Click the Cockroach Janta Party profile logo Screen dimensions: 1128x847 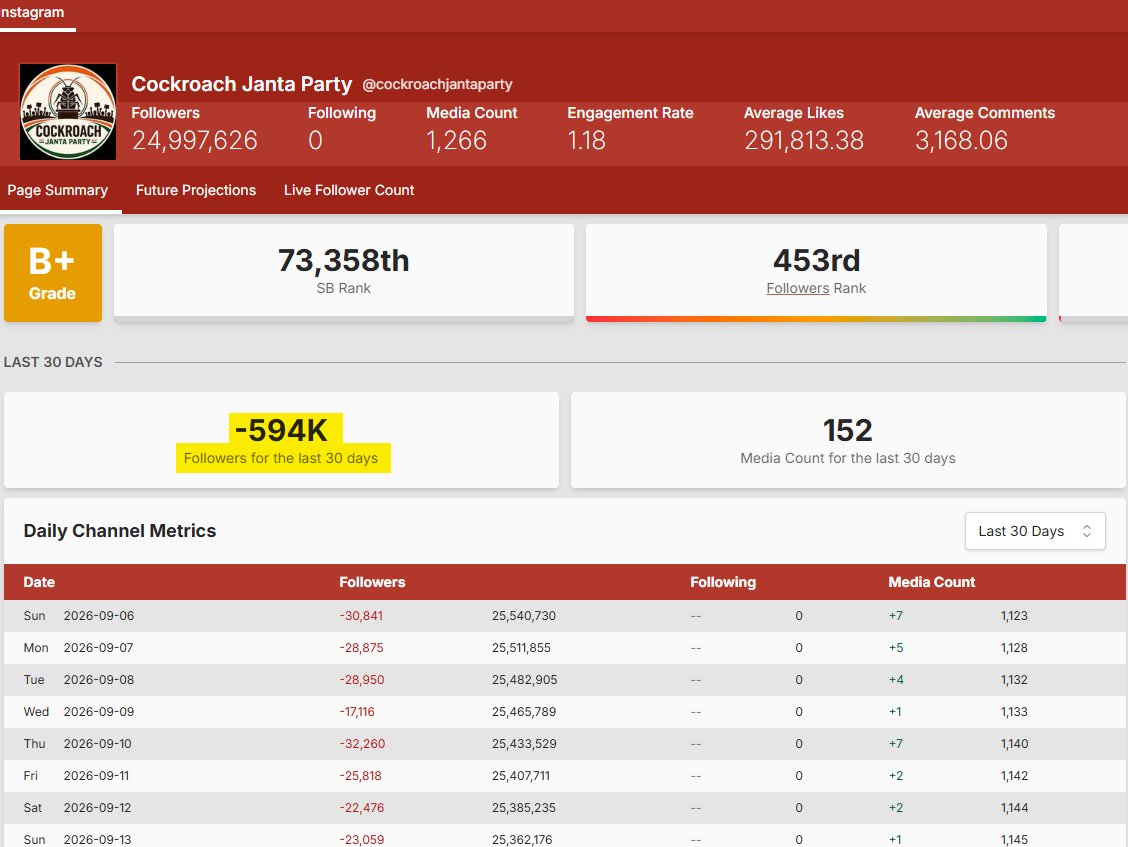tap(68, 112)
